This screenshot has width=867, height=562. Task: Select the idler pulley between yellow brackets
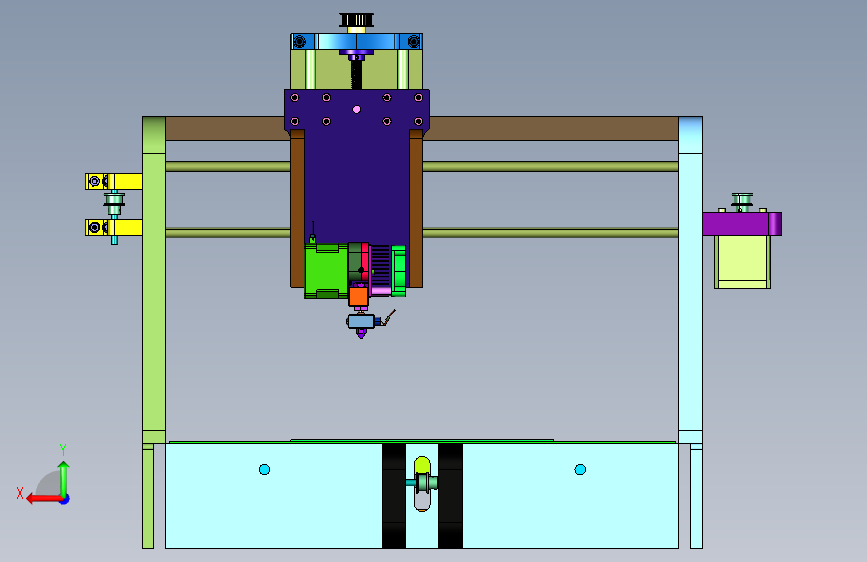pos(114,204)
